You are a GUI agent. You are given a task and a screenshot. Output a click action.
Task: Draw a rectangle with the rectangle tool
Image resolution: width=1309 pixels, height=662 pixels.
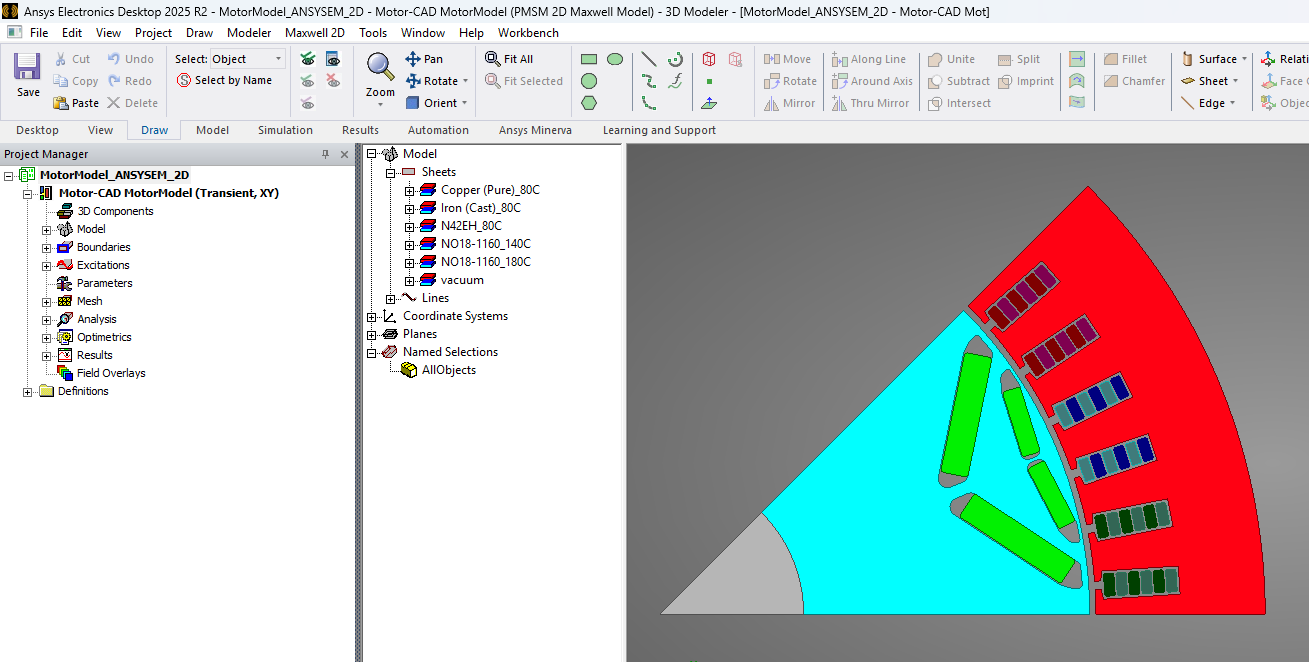coord(589,59)
